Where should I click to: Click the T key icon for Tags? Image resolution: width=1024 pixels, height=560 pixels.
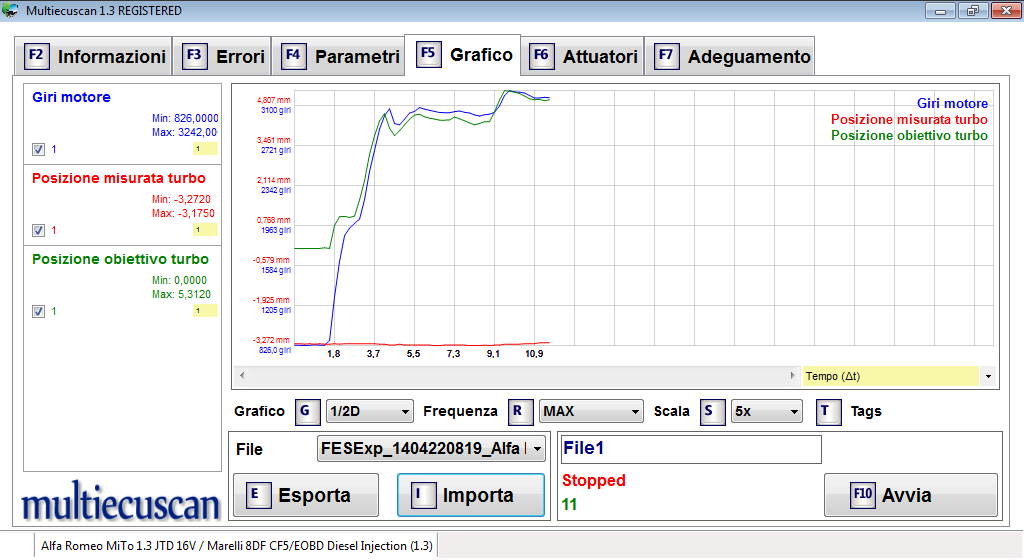coord(825,411)
